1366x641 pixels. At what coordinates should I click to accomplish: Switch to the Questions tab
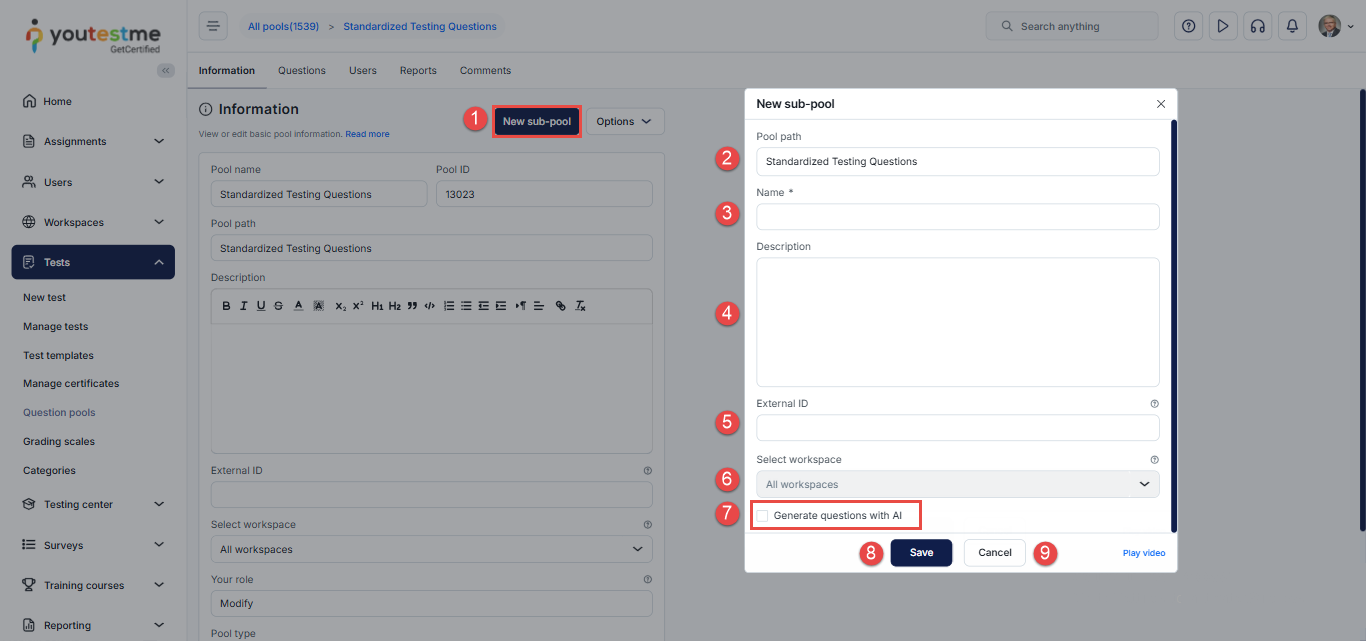(x=302, y=71)
